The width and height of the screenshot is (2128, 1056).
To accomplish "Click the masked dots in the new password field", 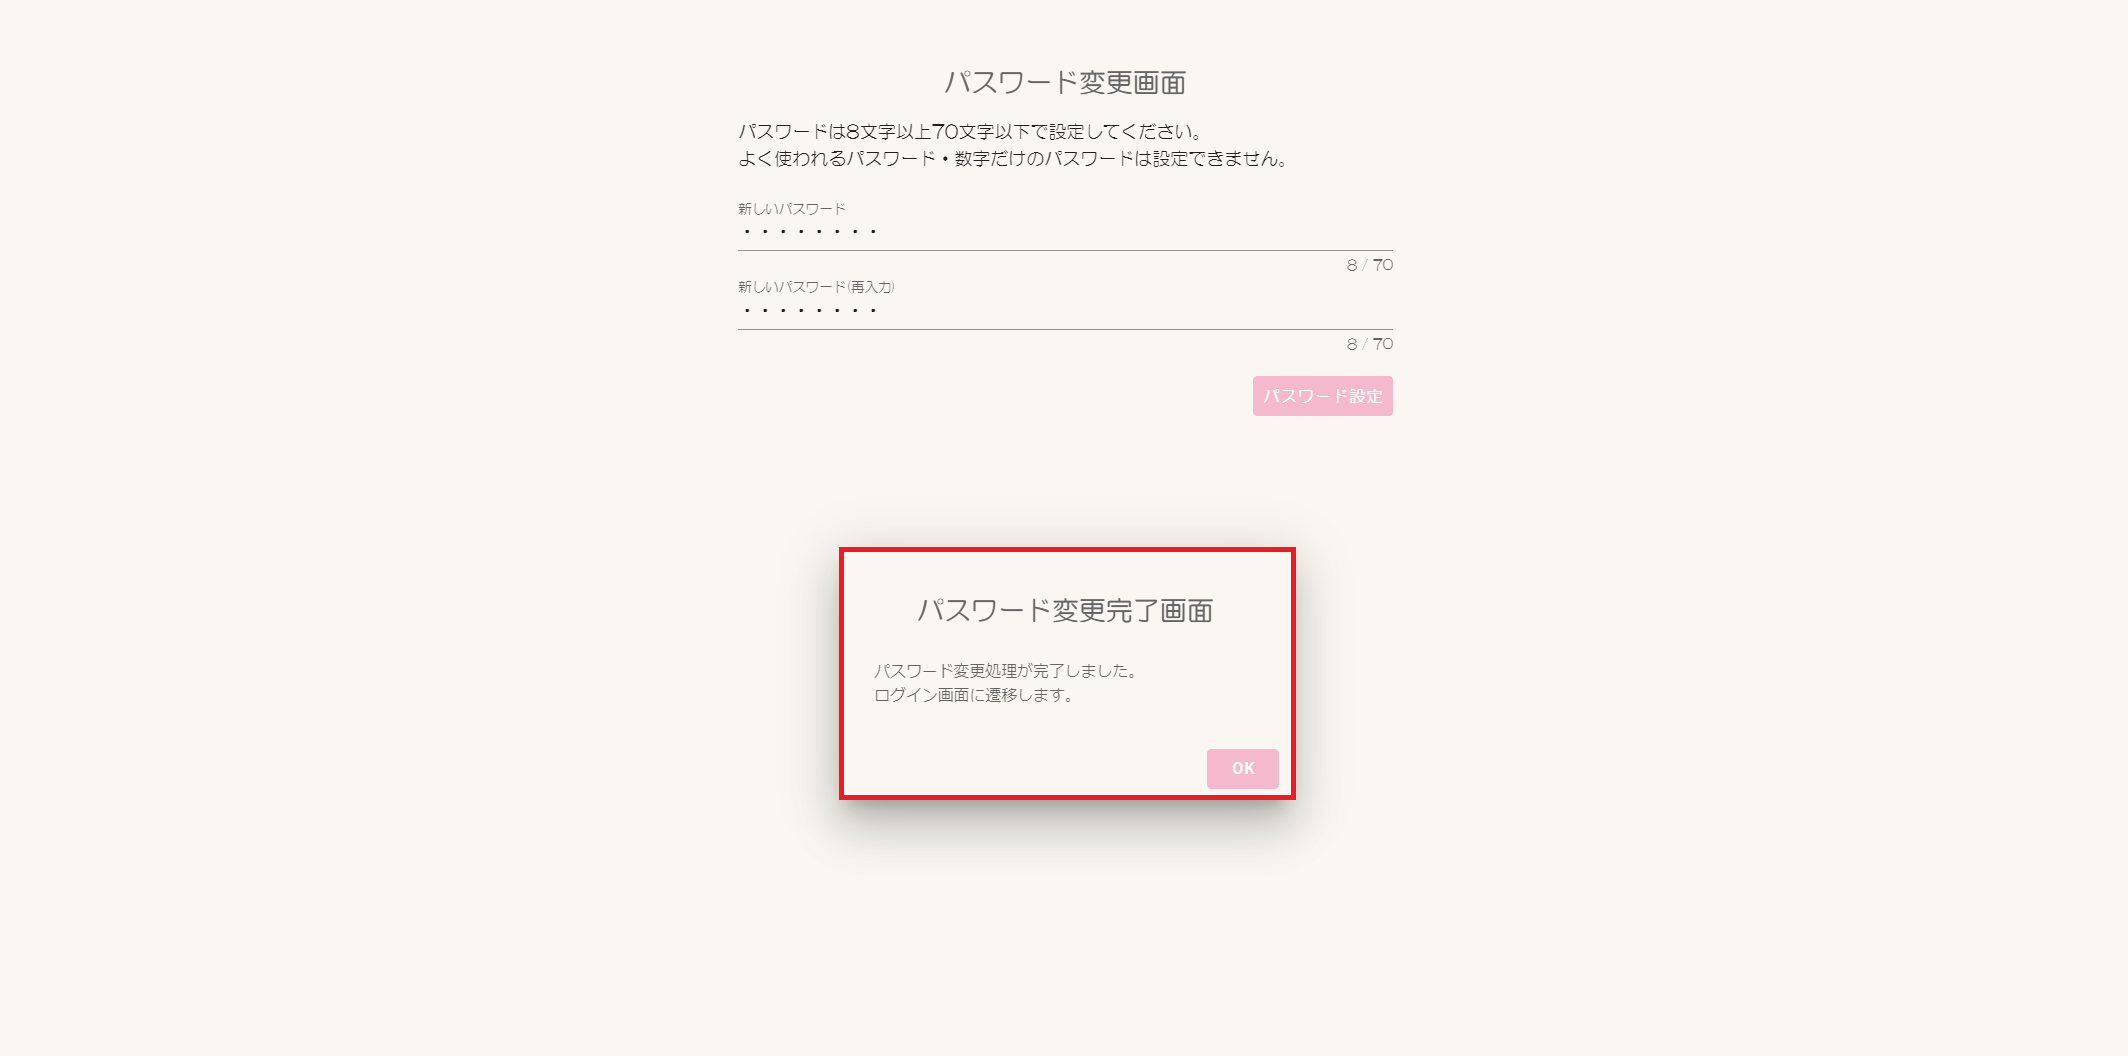I will (810, 232).
